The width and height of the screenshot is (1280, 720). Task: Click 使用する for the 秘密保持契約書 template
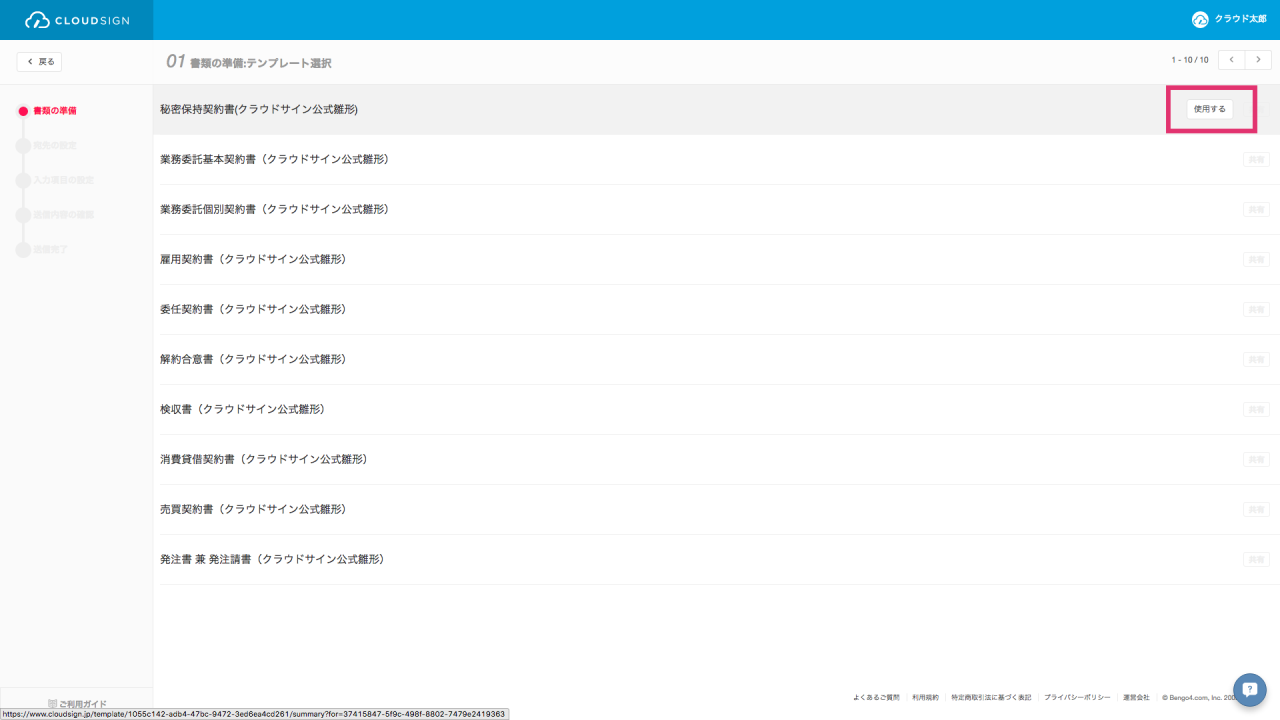[x=1210, y=109]
